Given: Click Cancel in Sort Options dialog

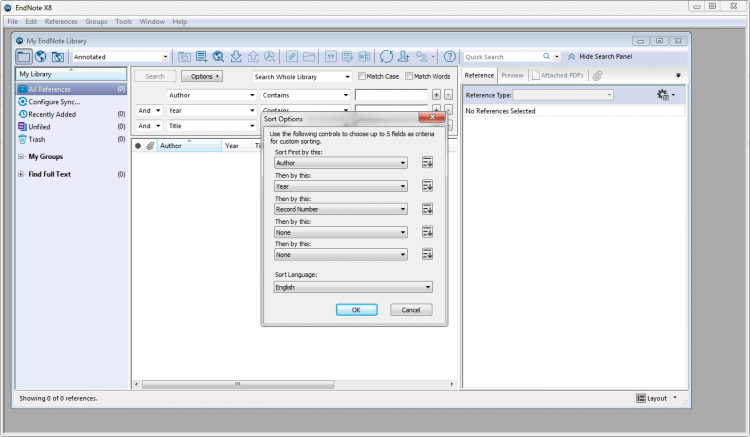Looking at the screenshot, I should (411, 310).
